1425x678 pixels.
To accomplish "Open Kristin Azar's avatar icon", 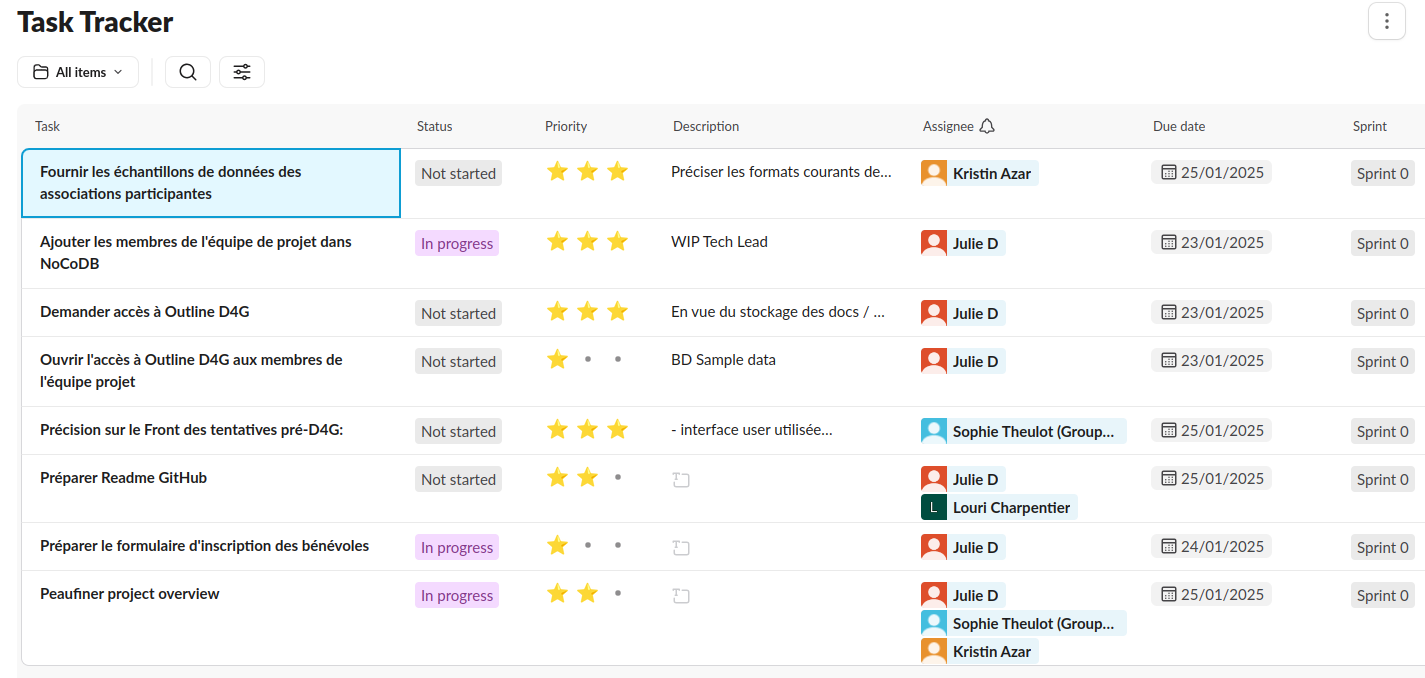I will coord(933,172).
